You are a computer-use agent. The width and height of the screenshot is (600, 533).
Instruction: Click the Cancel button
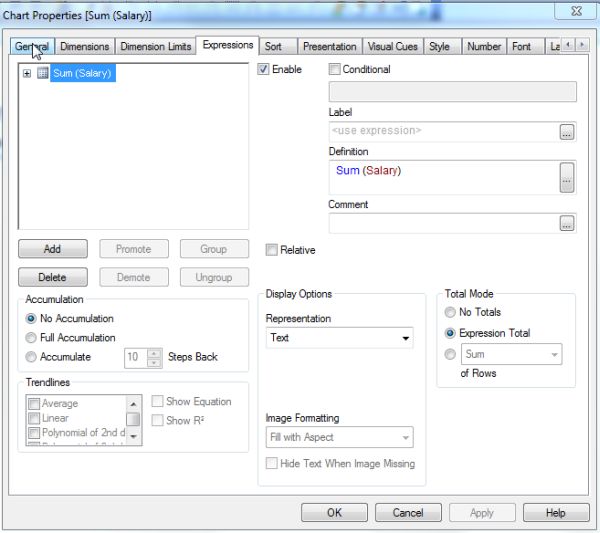click(x=408, y=513)
